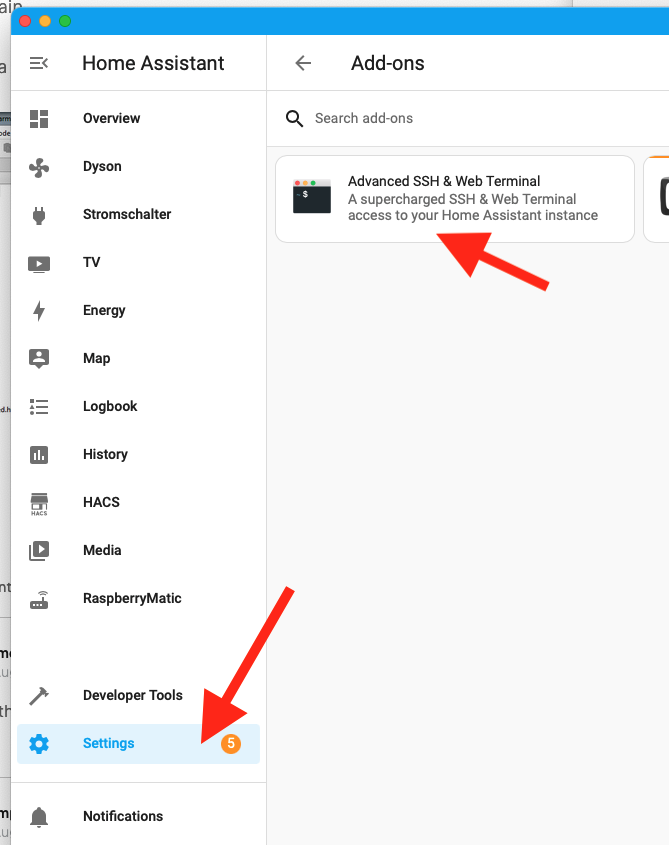Screen dimensions: 669x845
Task: Click the HACS store icon
Action: tap(39, 503)
